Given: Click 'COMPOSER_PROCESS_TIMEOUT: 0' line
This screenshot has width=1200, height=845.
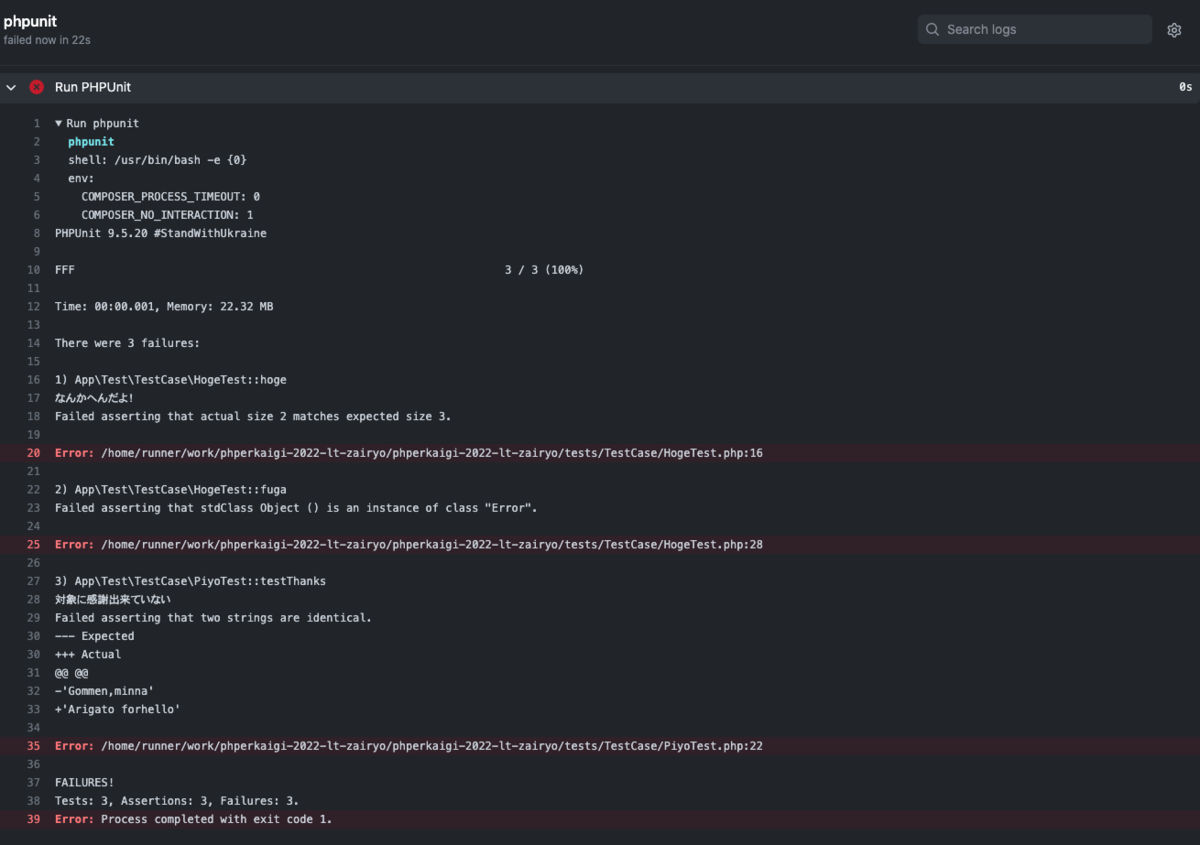Looking at the screenshot, I should point(171,197).
